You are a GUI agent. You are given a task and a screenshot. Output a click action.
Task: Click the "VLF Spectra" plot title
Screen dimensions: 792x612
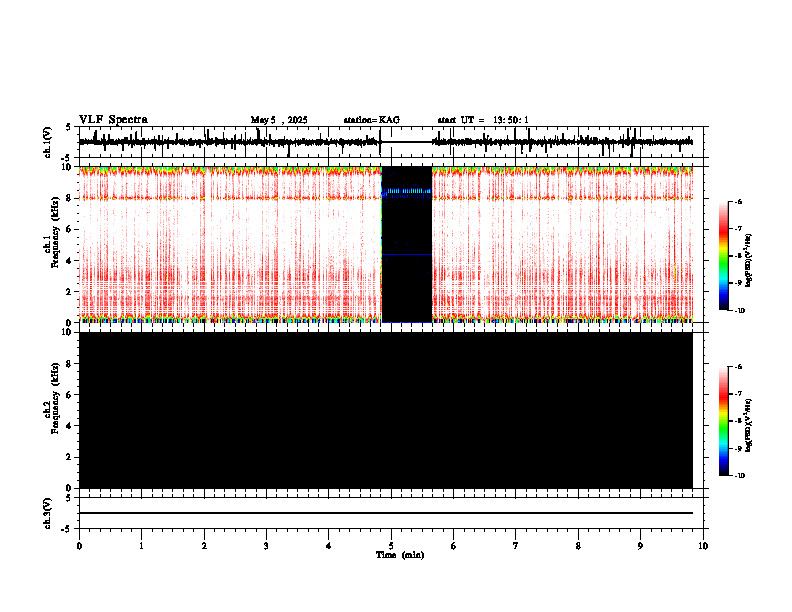pyautogui.click(x=113, y=120)
